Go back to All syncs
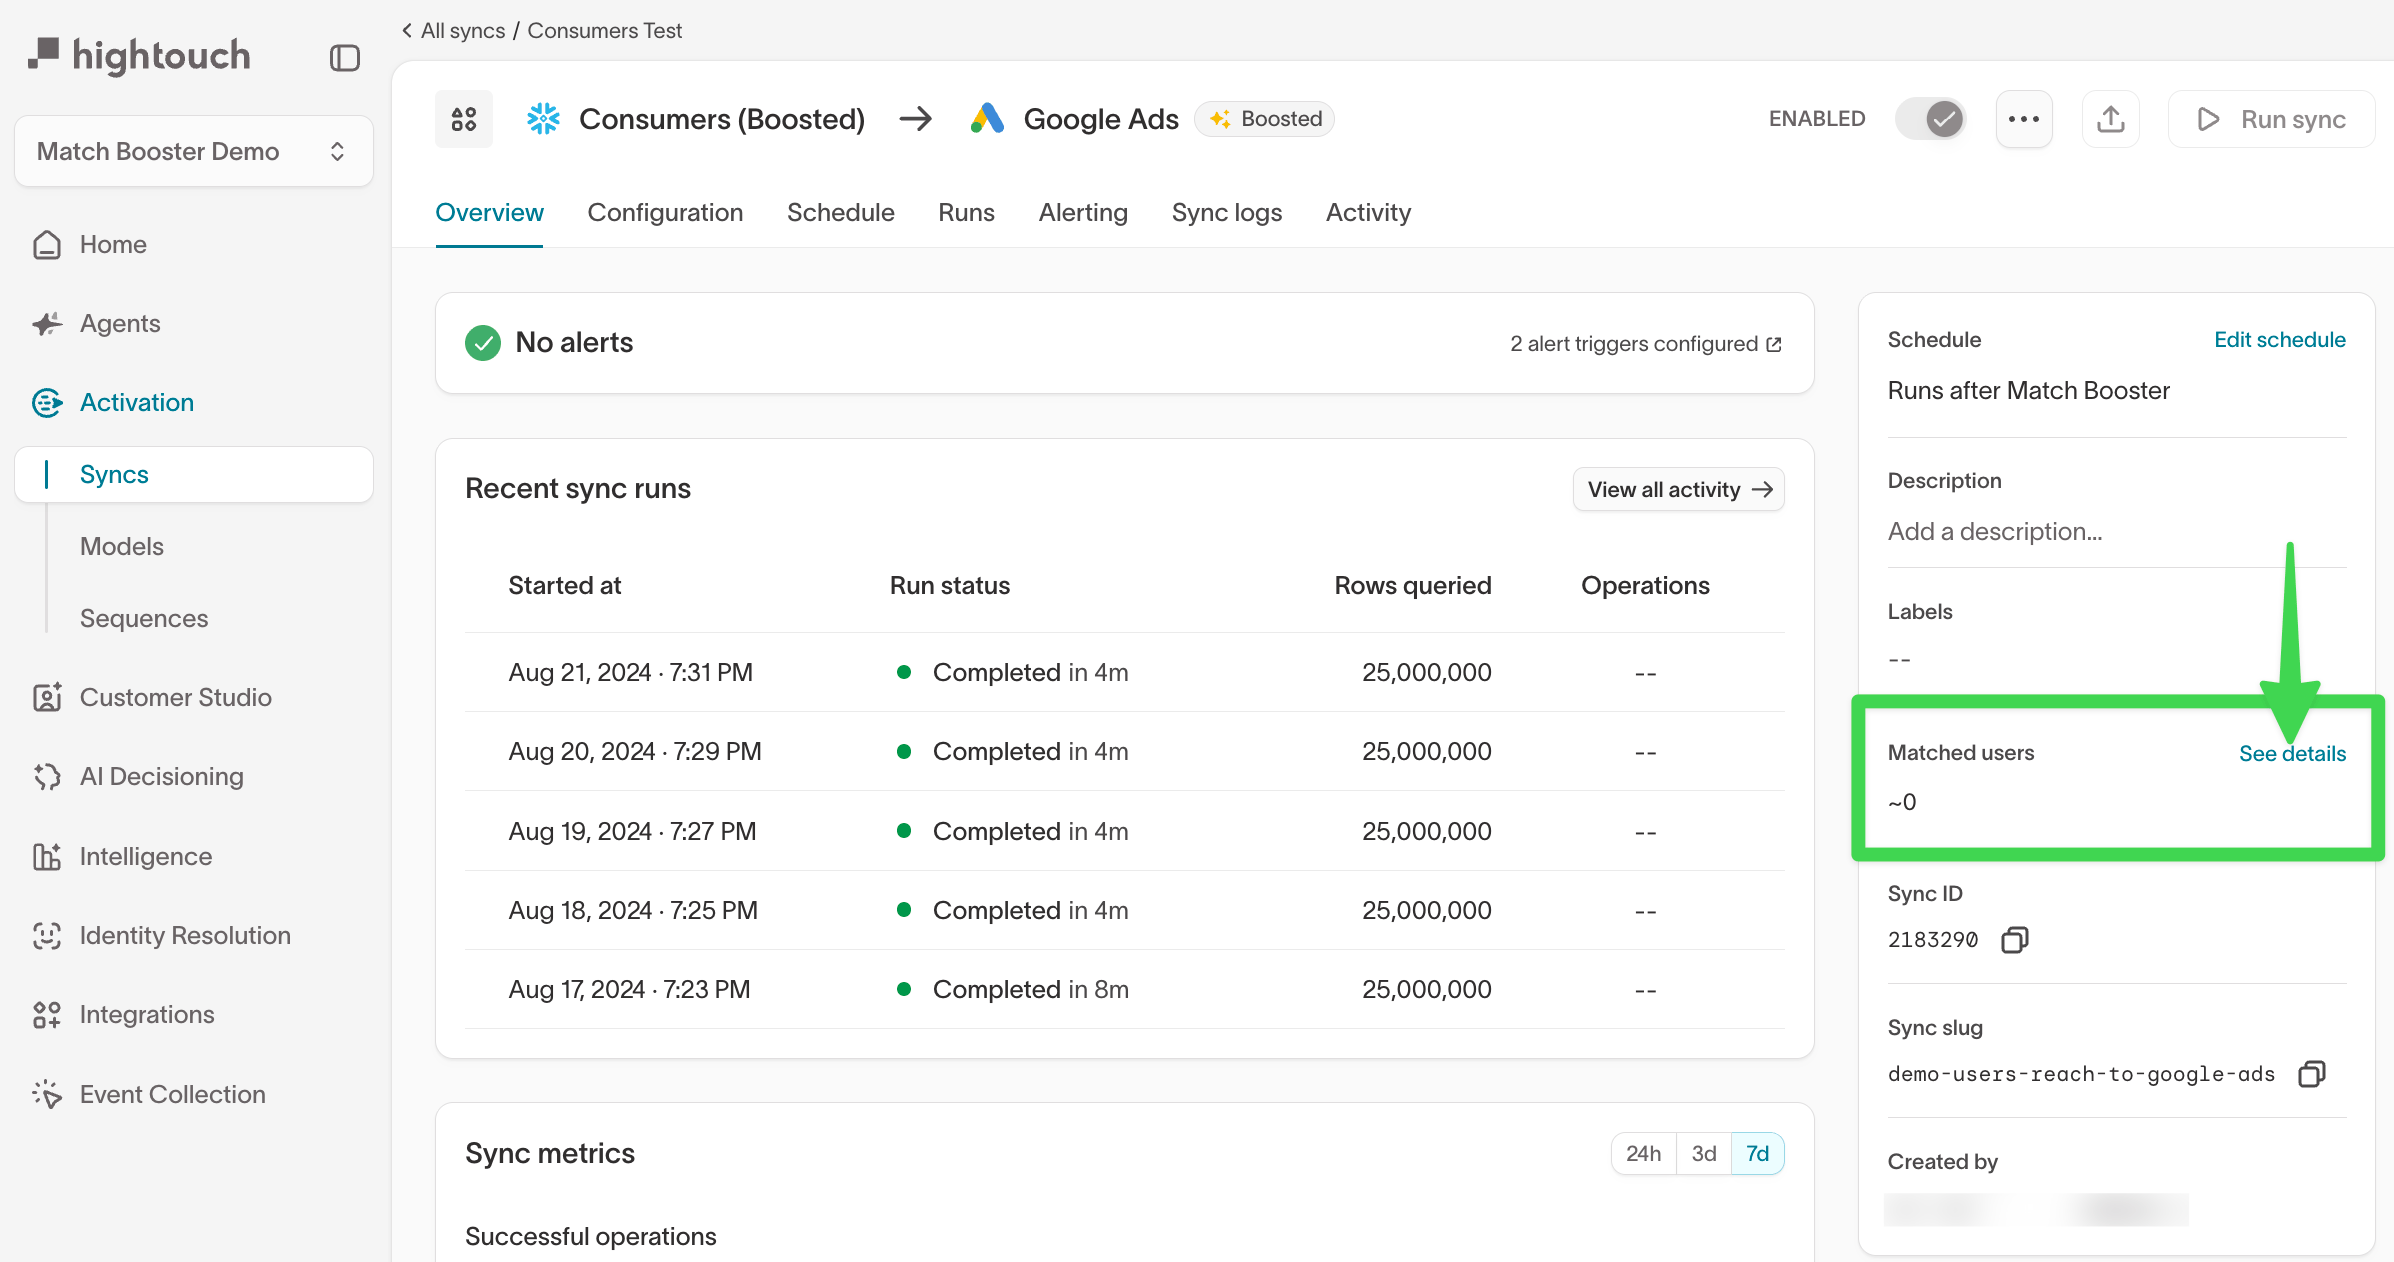 [x=453, y=30]
